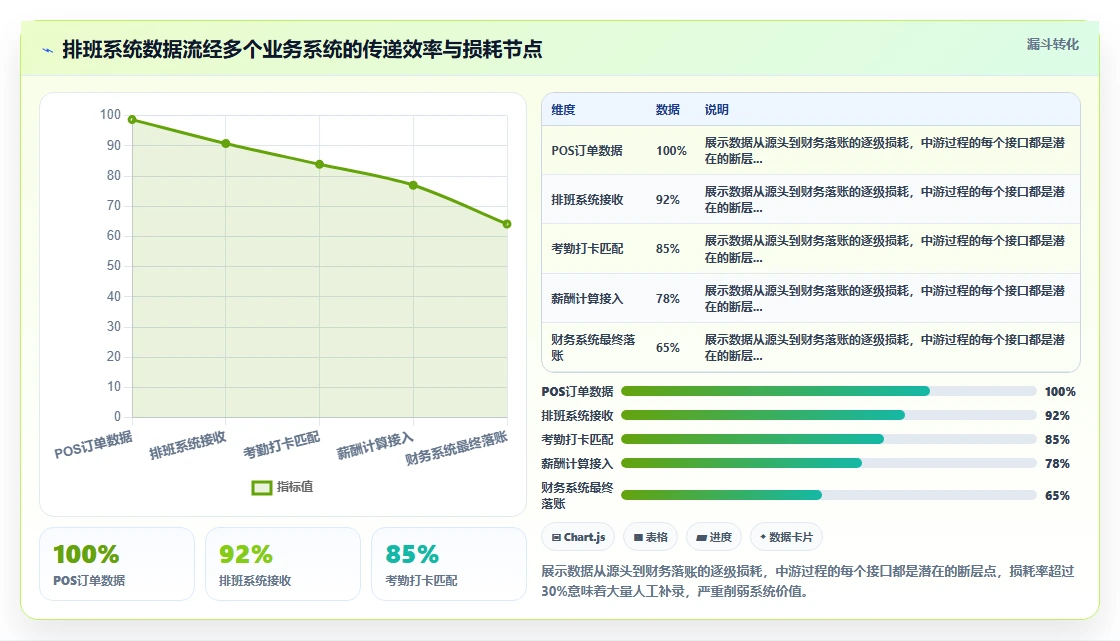This screenshot has height=641, width=1120.
Task: Click the 考勤打卡匹配 x-axis label
Action: click(281, 444)
